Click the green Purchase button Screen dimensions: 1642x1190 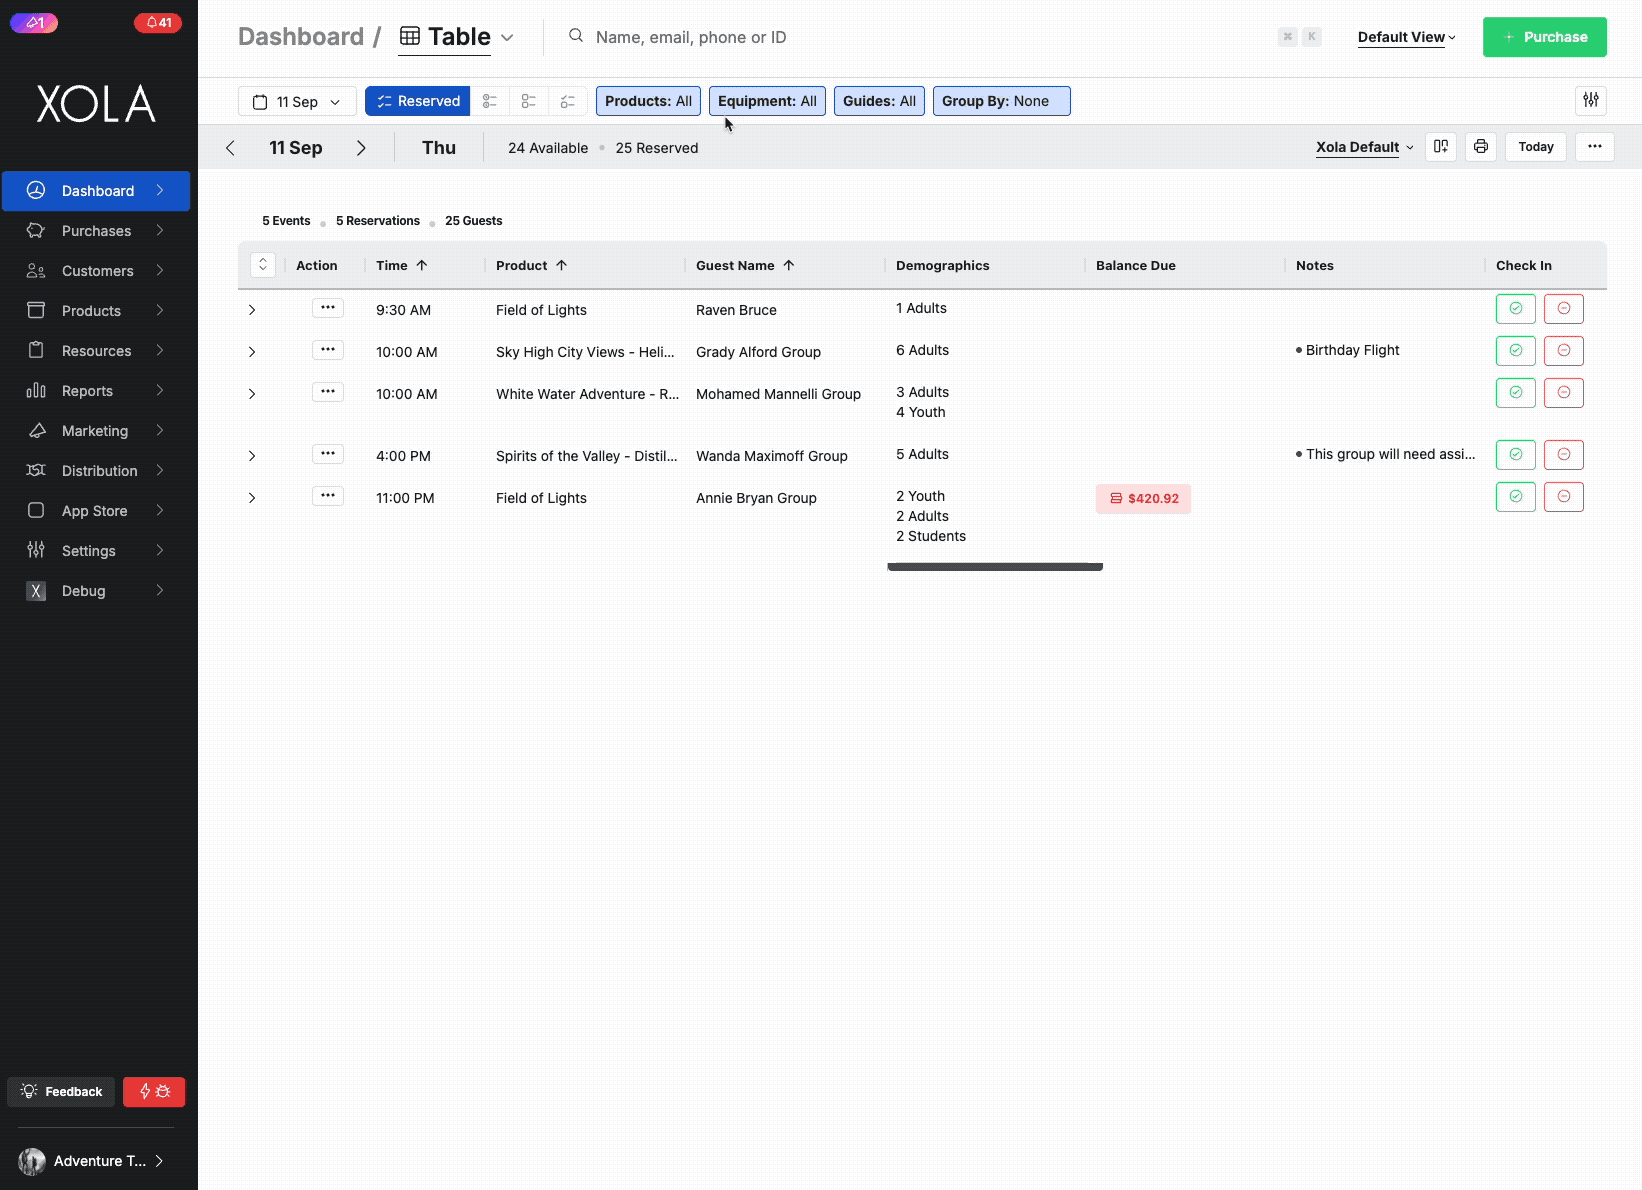[1544, 37]
